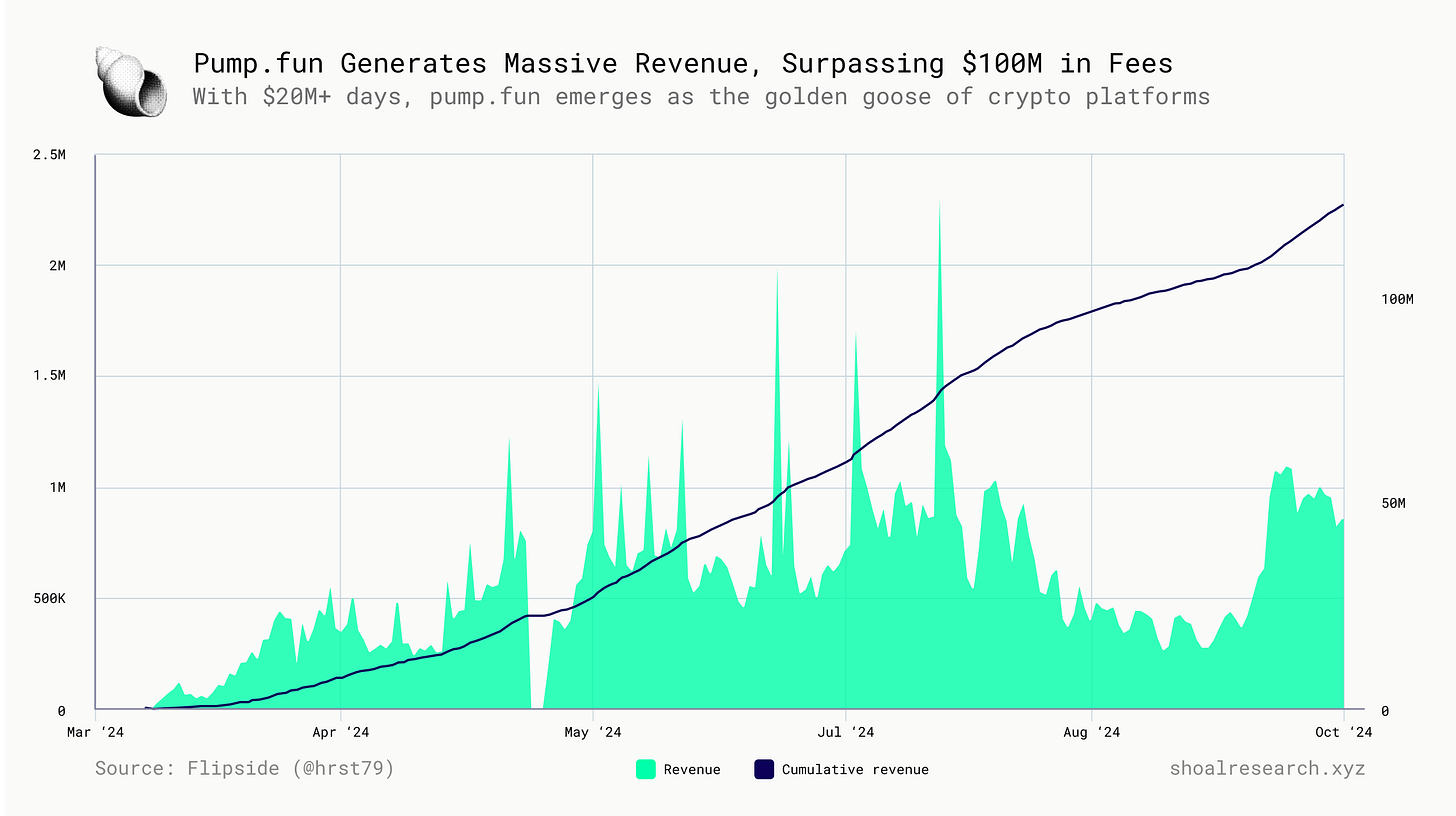Click the cumulative revenue line endpoint
The width and height of the screenshot is (1456, 816).
point(1344,203)
